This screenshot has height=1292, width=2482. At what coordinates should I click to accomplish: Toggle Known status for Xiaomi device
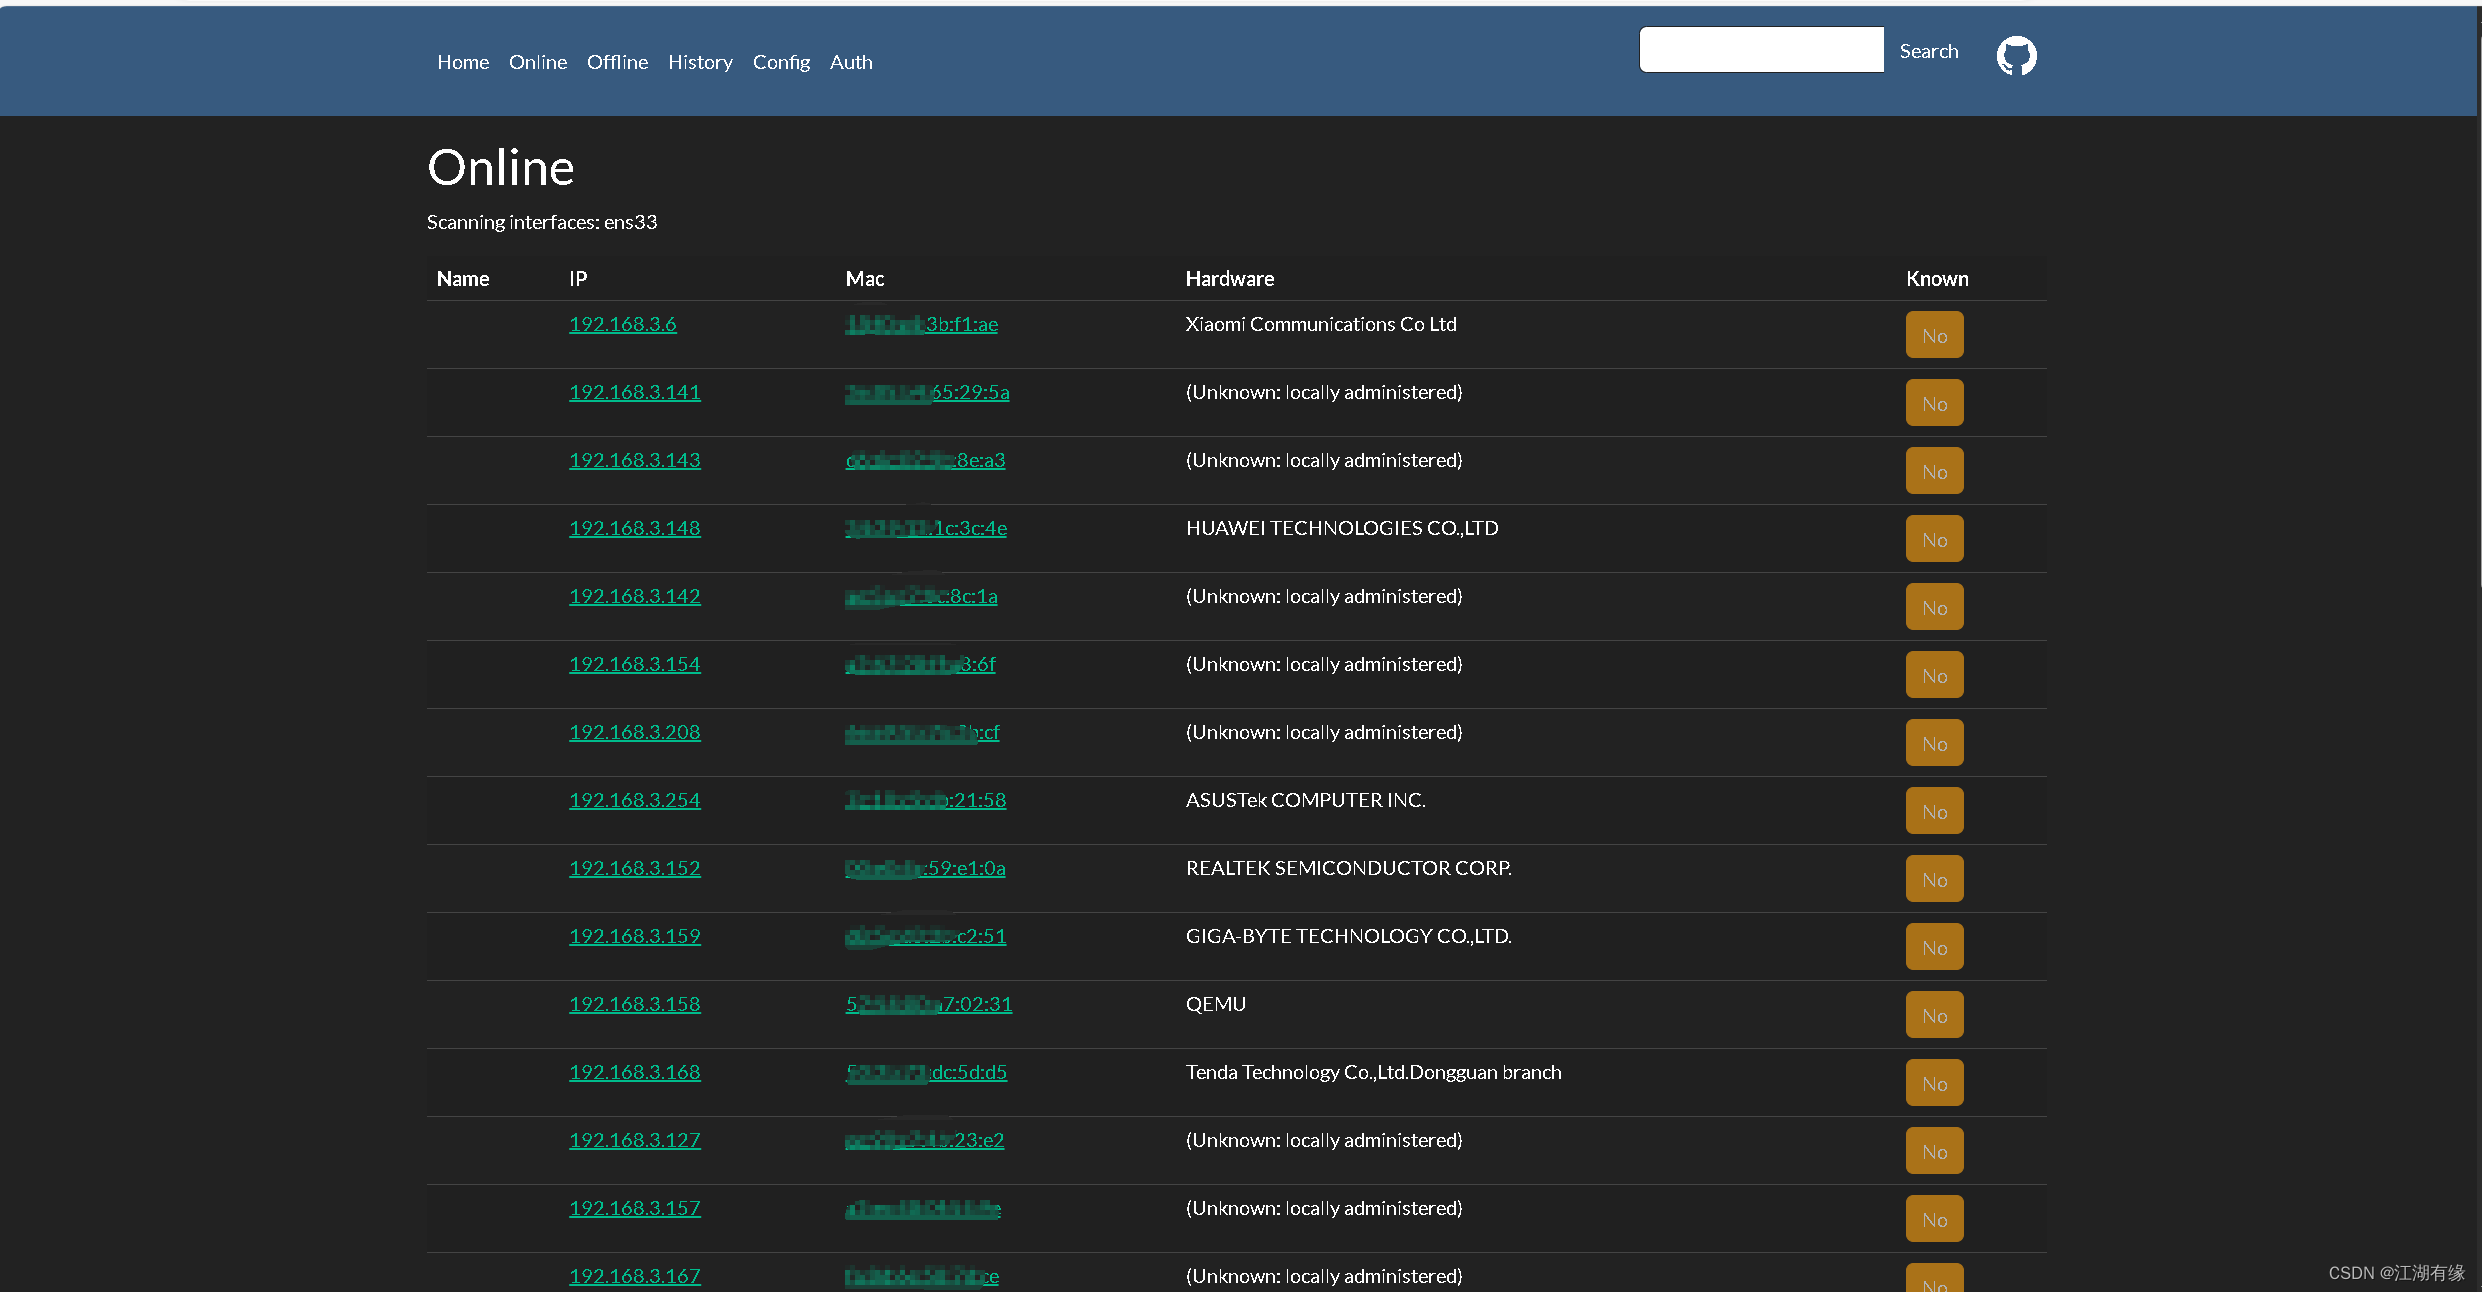coord(1934,335)
